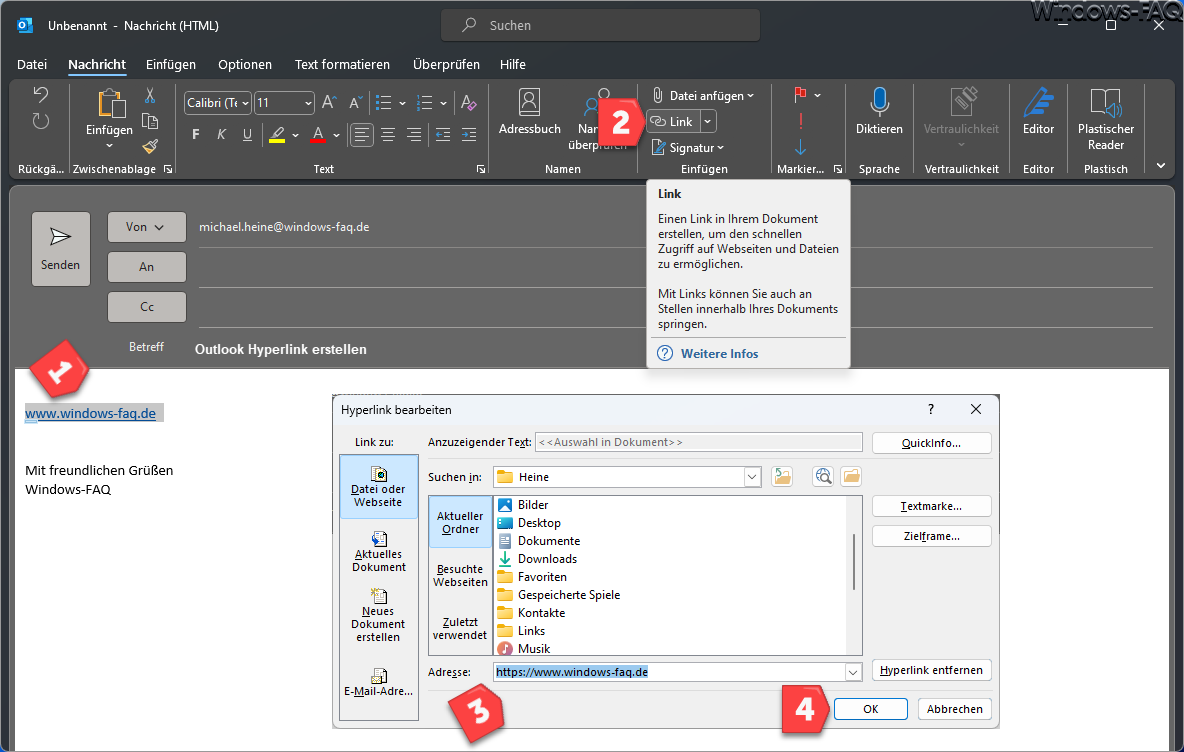Screen dimensions: 1184x752
Task: Open the Von sender dropdown
Action: (x=146, y=227)
